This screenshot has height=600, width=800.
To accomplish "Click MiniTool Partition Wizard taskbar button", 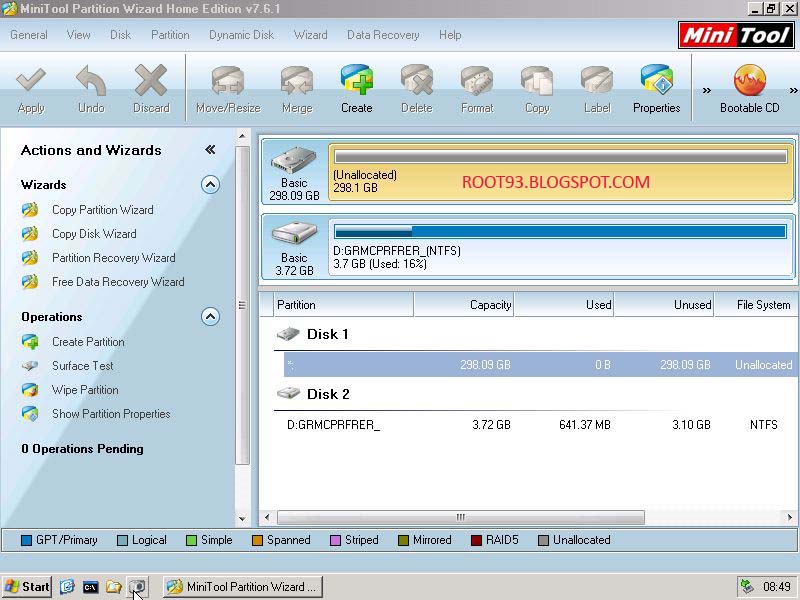I will 243,587.
